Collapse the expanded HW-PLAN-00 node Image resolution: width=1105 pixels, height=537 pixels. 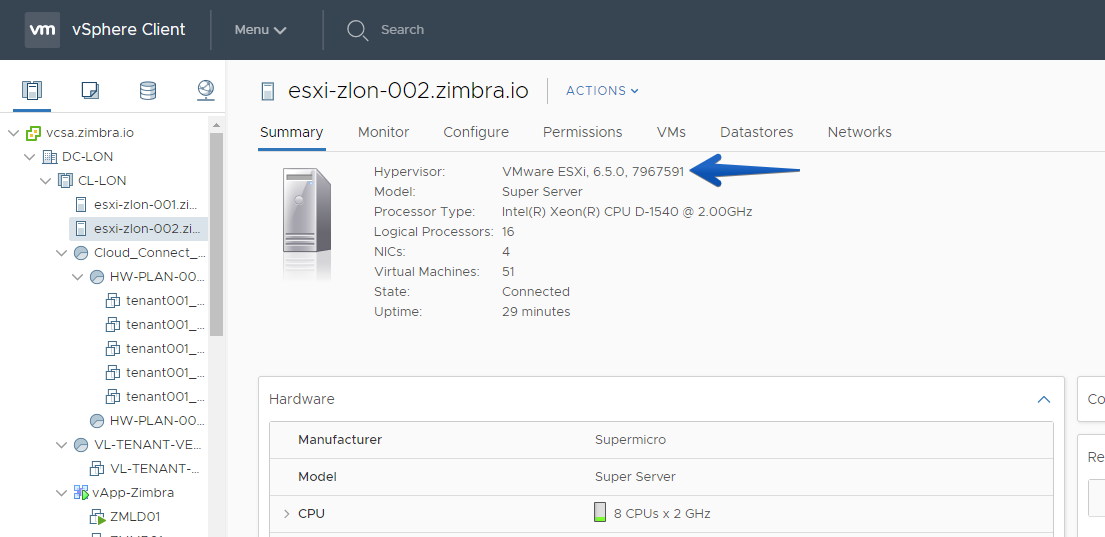pyautogui.click(x=78, y=277)
